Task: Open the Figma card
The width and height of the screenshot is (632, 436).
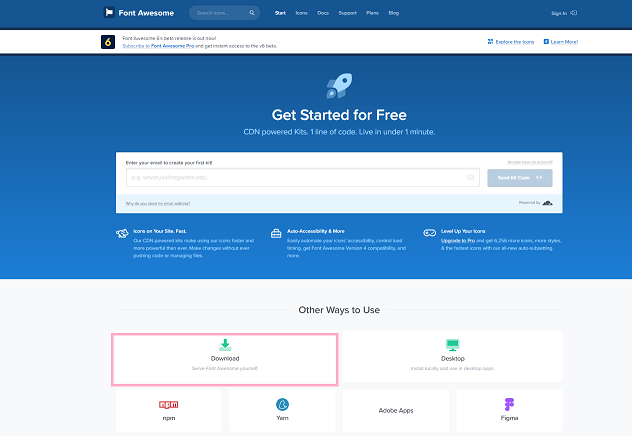Action: (x=509, y=410)
